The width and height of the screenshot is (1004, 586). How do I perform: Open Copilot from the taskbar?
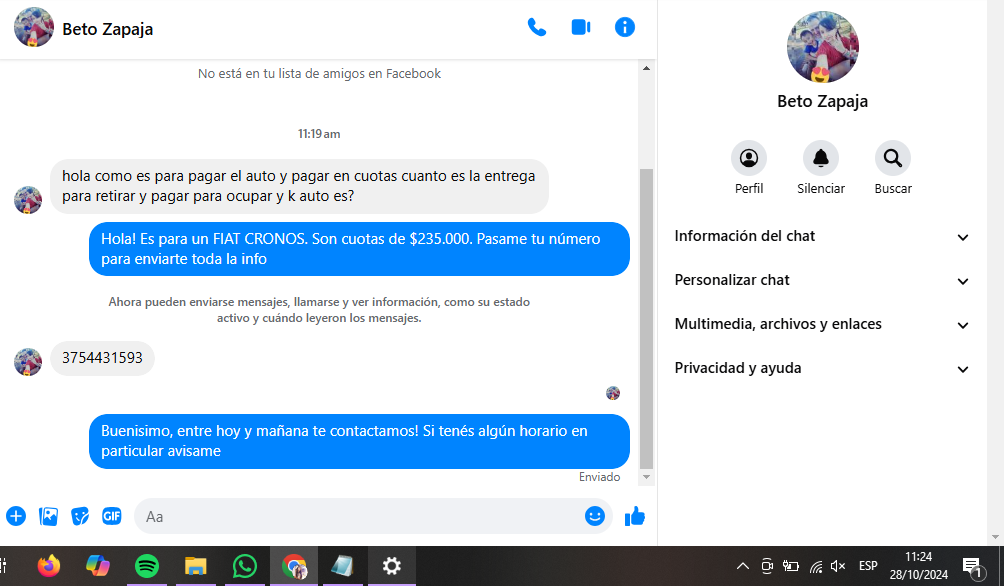coord(97,566)
